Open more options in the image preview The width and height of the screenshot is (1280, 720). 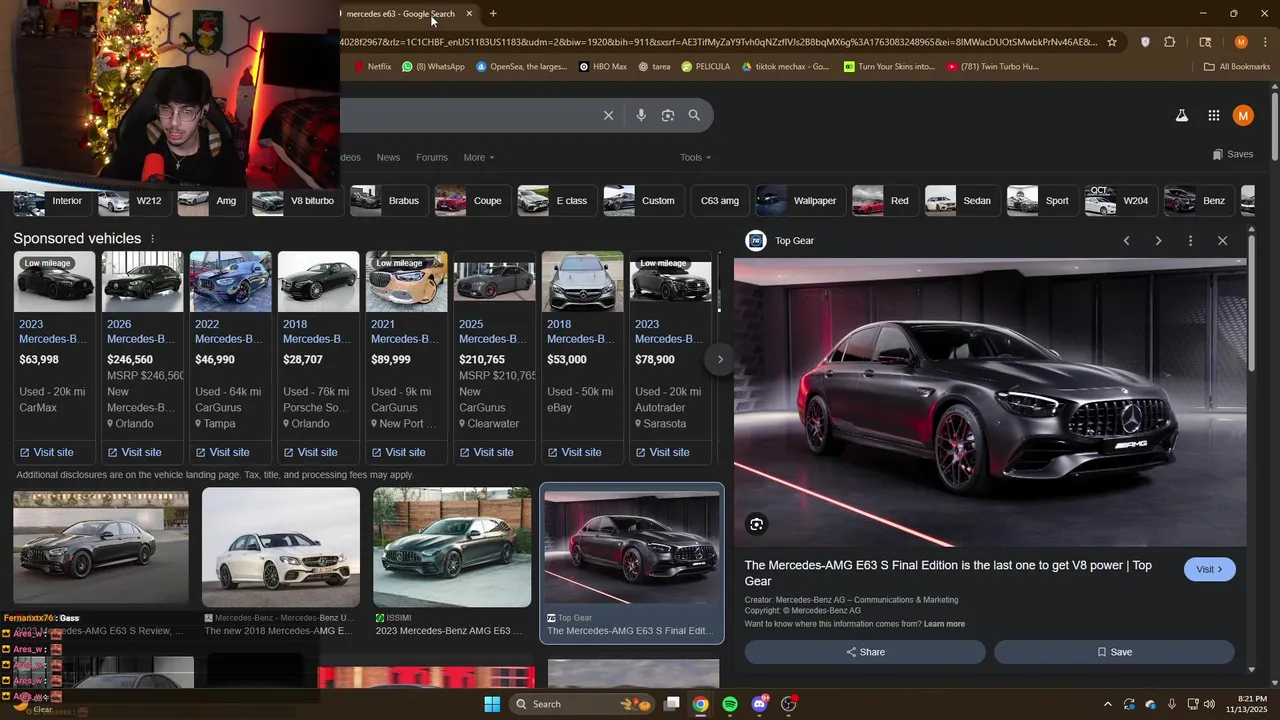[1190, 241]
